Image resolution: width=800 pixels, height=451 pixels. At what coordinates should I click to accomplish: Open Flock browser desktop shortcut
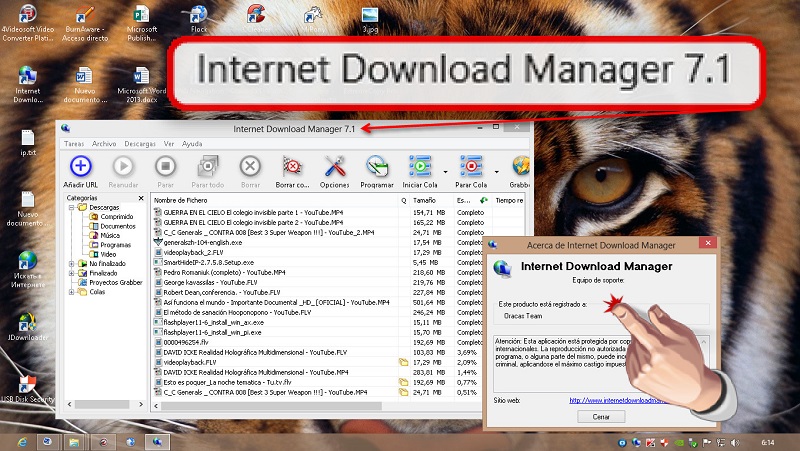[x=198, y=19]
